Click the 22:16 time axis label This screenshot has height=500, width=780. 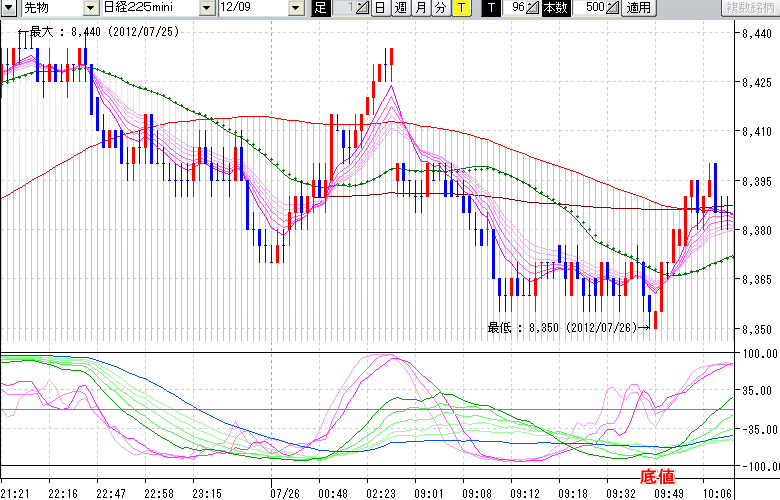click(x=63, y=494)
